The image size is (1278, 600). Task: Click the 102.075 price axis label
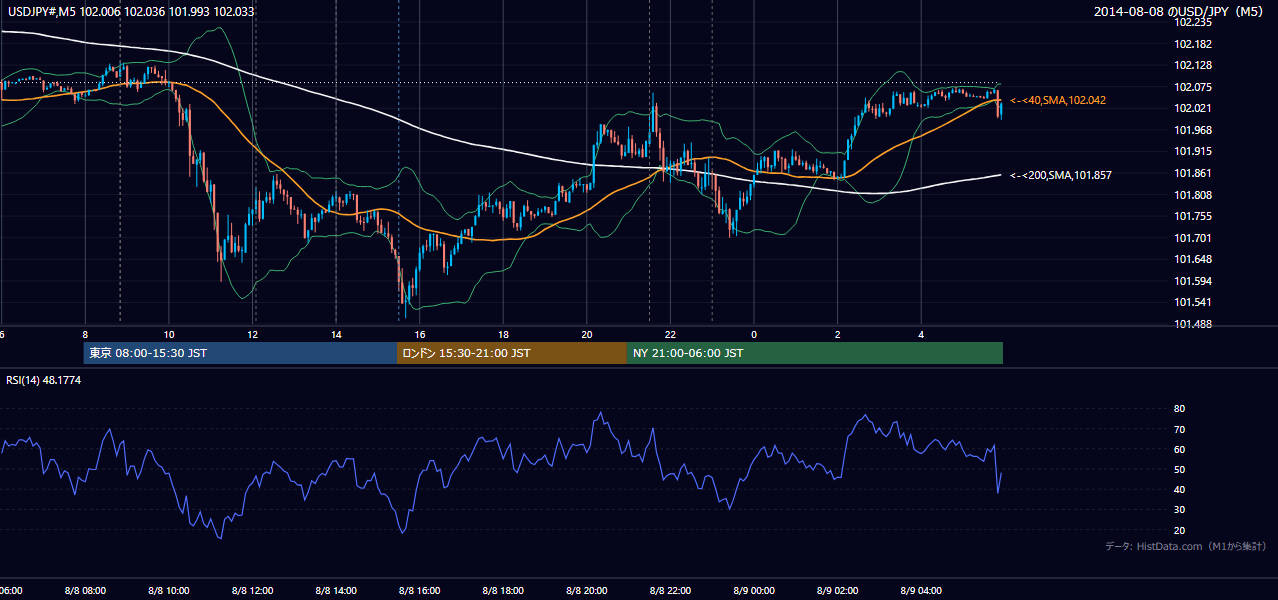1195,87
